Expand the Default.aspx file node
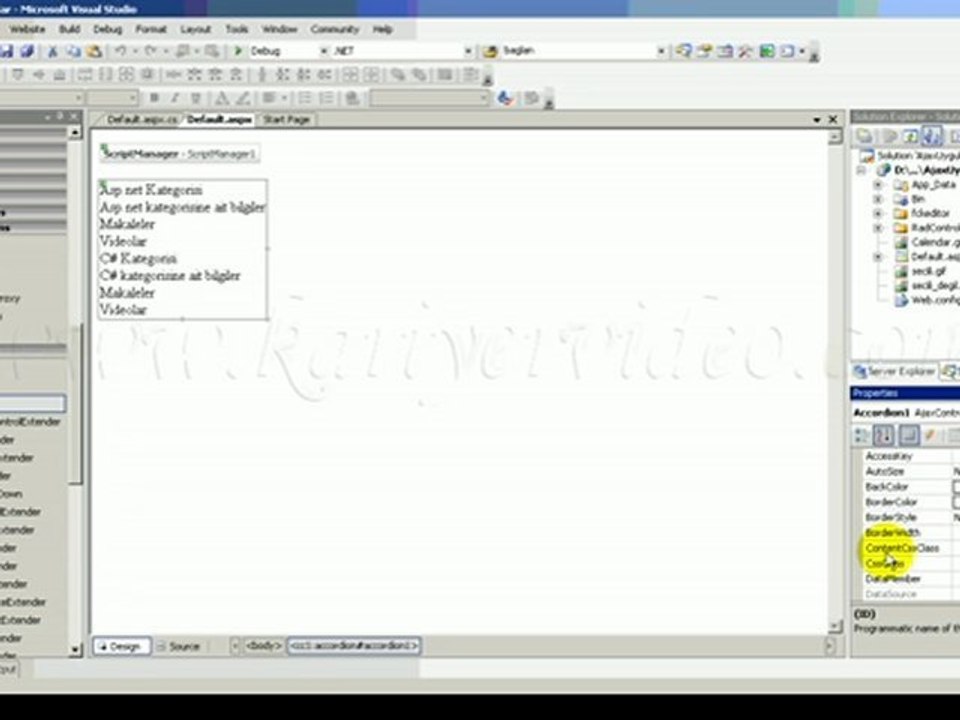Image resolution: width=960 pixels, height=720 pixels. click(x=878, y=257)
